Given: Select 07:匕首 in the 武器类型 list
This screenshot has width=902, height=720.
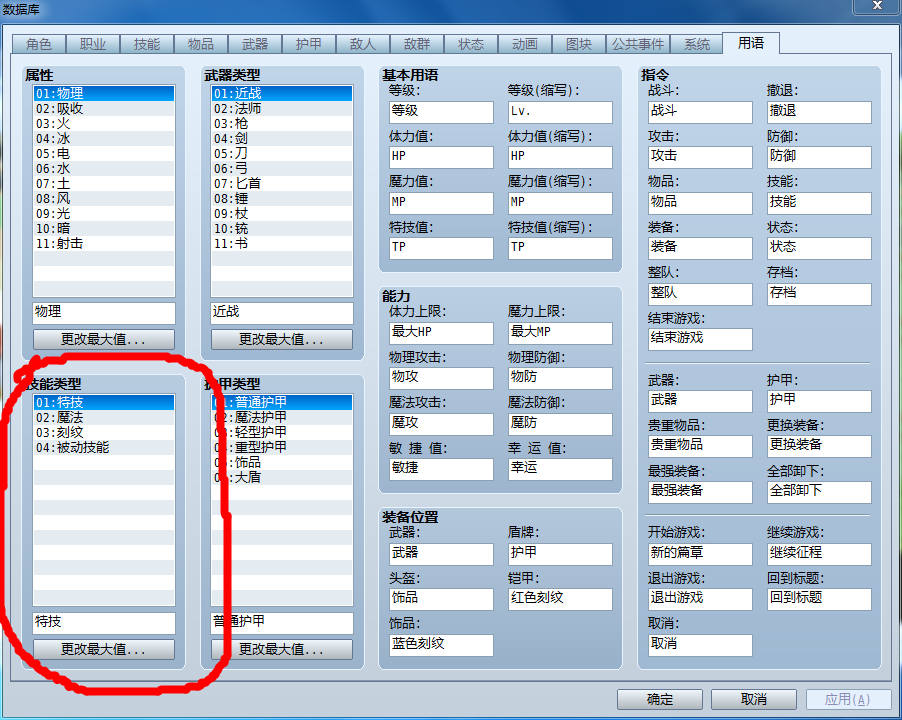Looking at the screenshot, I should point(282,183).
